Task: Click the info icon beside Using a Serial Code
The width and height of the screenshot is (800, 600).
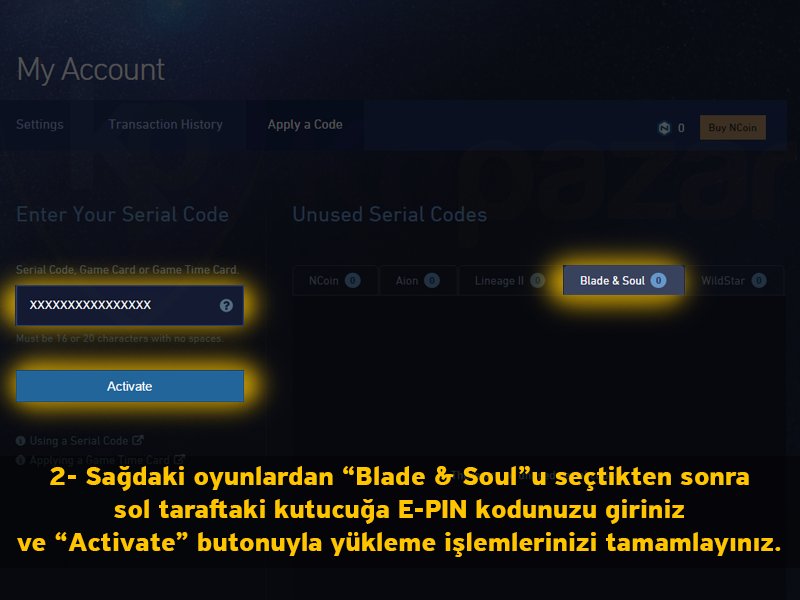Action: (20, 440)
